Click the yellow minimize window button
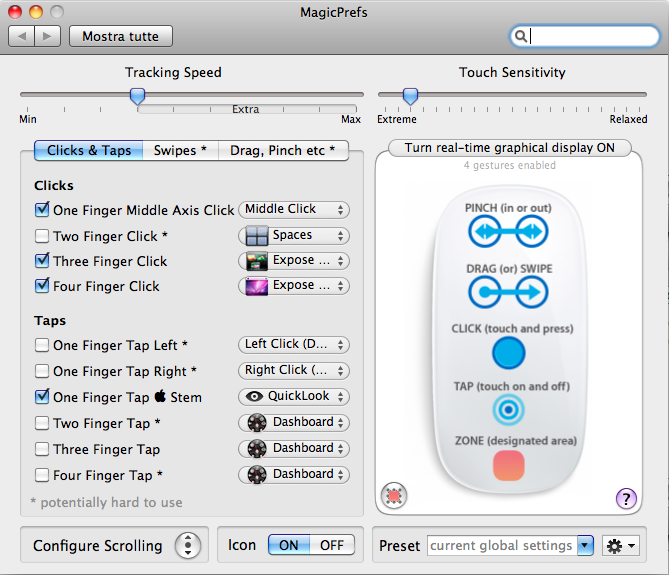 tap(36, 12)
